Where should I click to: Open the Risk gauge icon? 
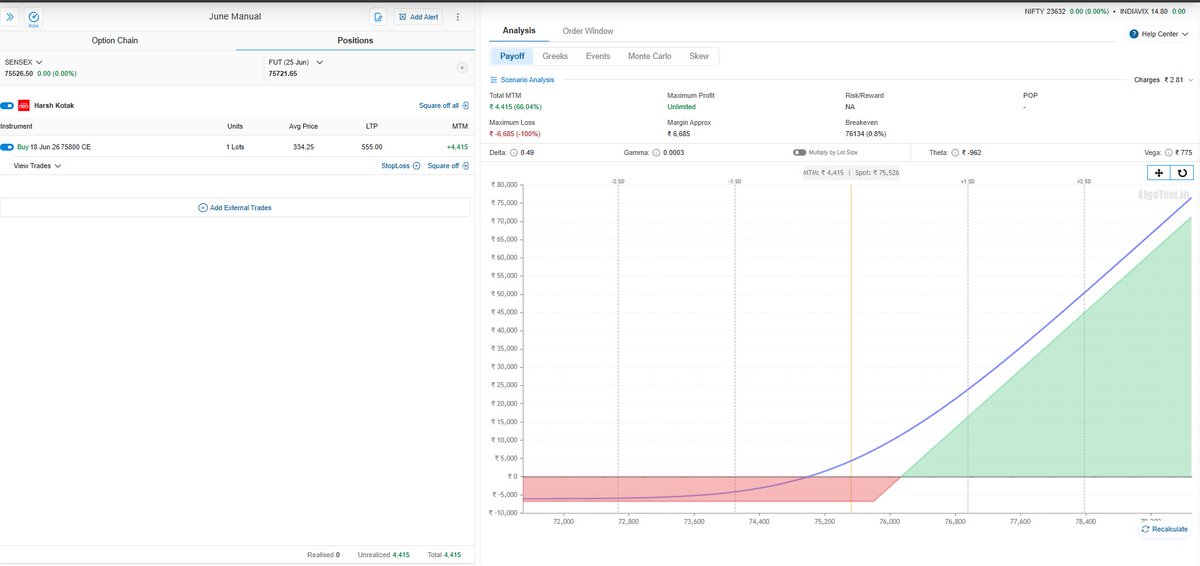(34, 17)
